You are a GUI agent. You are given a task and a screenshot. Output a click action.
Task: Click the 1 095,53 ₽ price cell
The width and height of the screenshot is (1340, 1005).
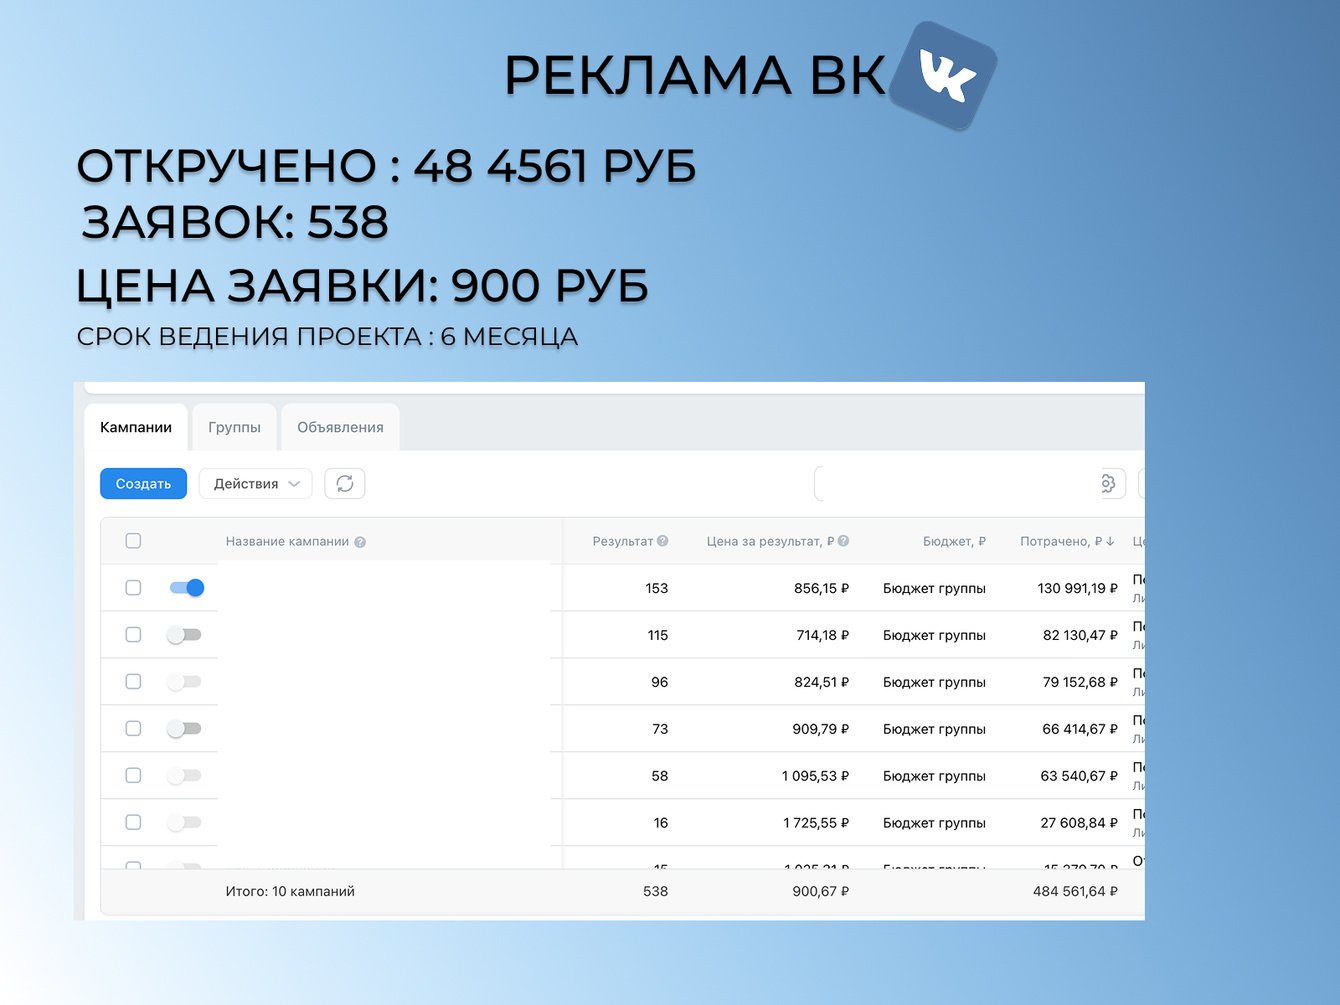(x=815, y=776)
